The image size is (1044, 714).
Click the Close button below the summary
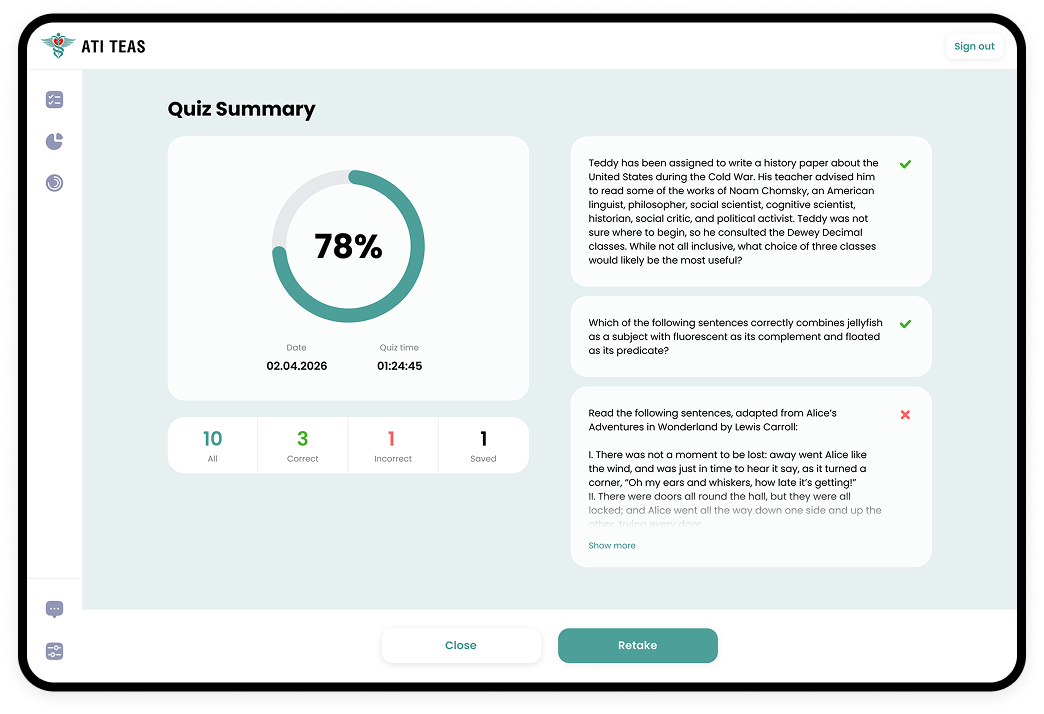(461, 645)
